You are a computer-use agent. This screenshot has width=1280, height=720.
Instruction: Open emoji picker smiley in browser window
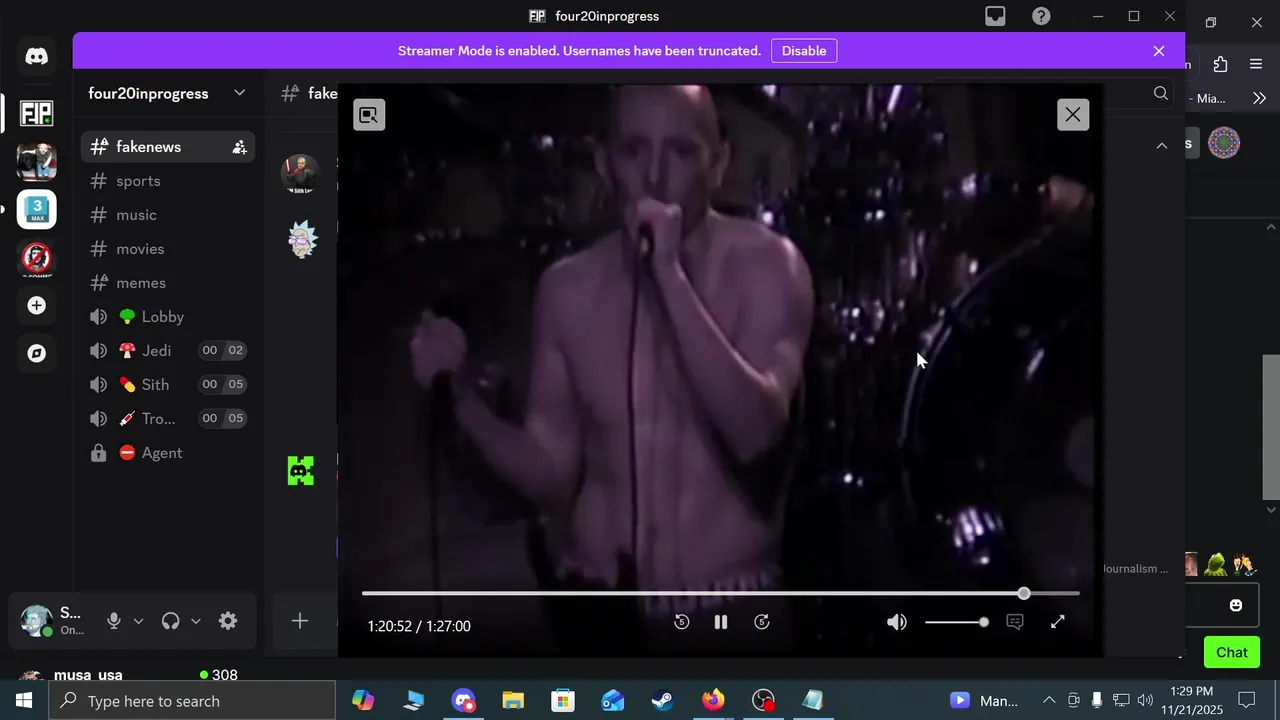[x=1236, y=605]
